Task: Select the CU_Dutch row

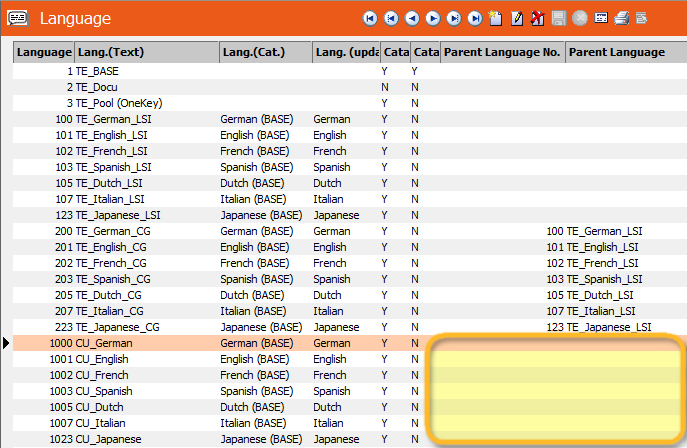Action: tap(350, 407)
